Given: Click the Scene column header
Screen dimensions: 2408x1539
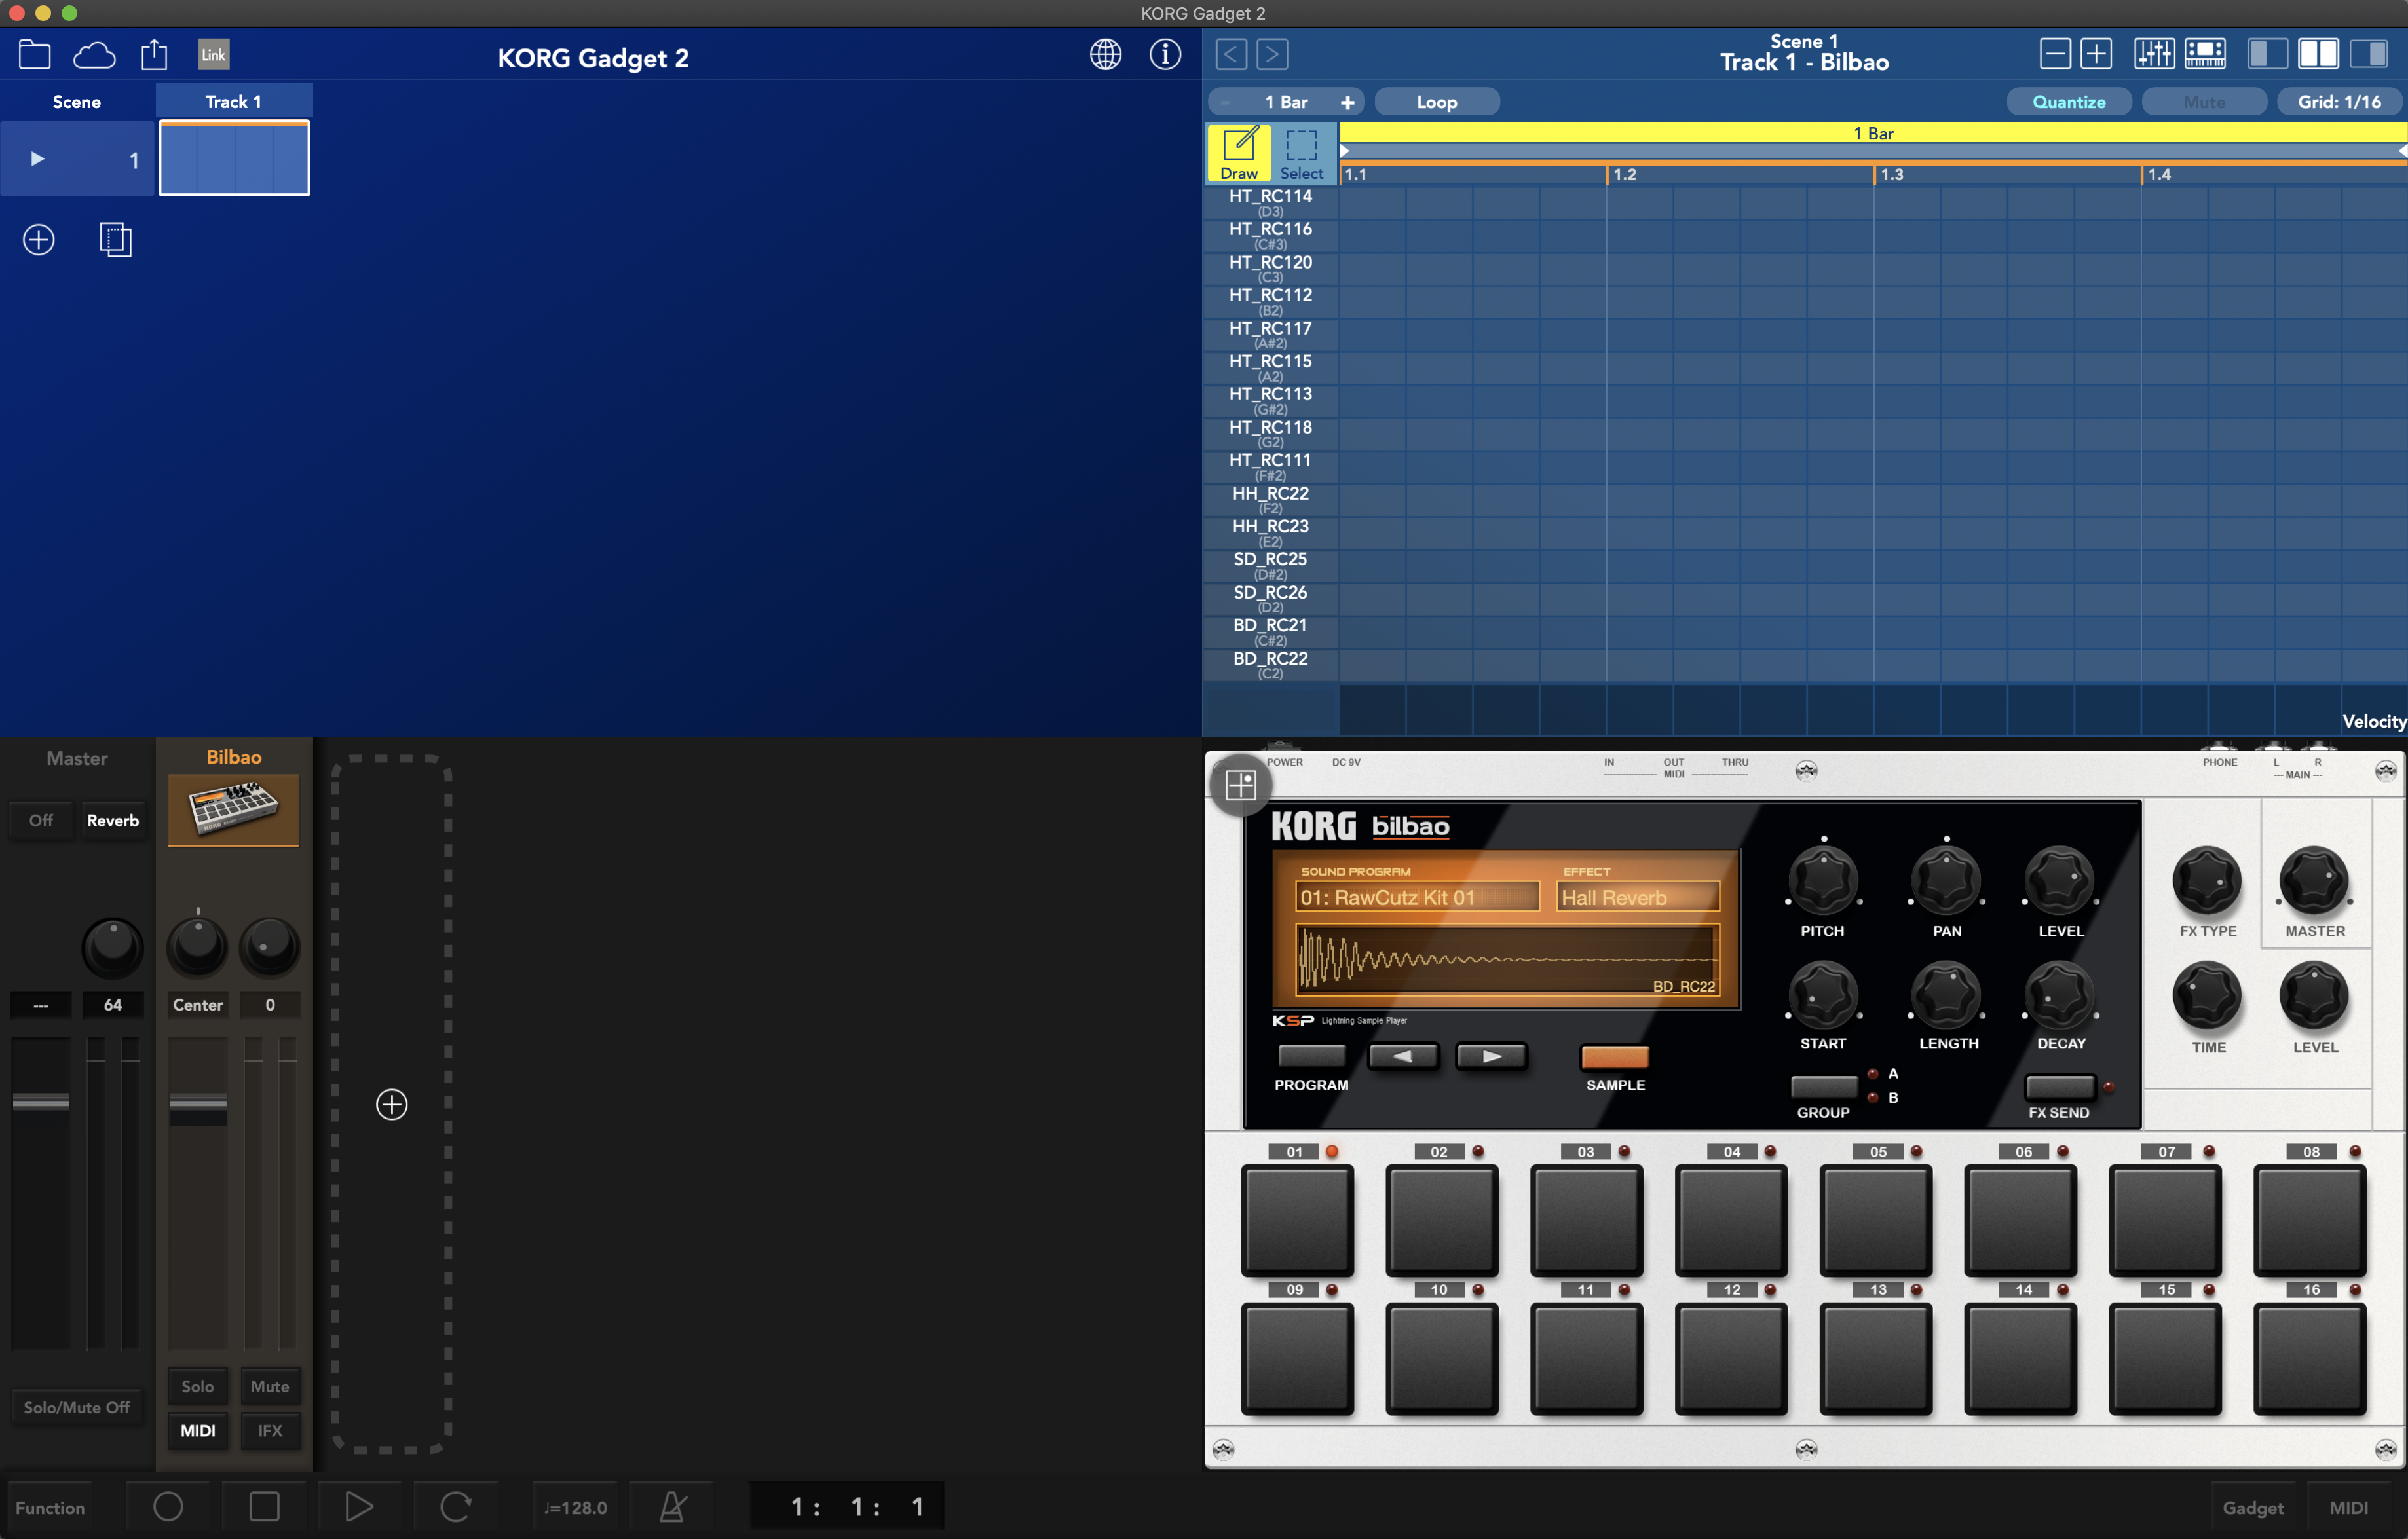Looking at the screenshot, I should [x=77, y=102].
